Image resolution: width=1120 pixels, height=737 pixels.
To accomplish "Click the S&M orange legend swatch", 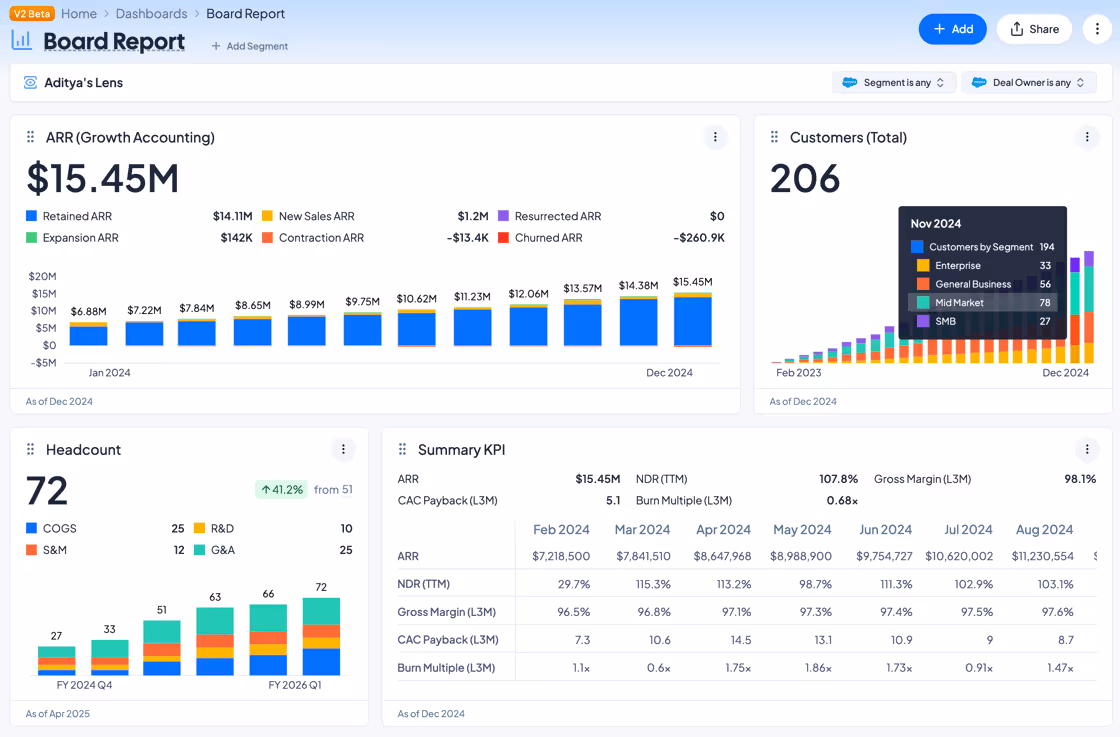I will [31, 550].
